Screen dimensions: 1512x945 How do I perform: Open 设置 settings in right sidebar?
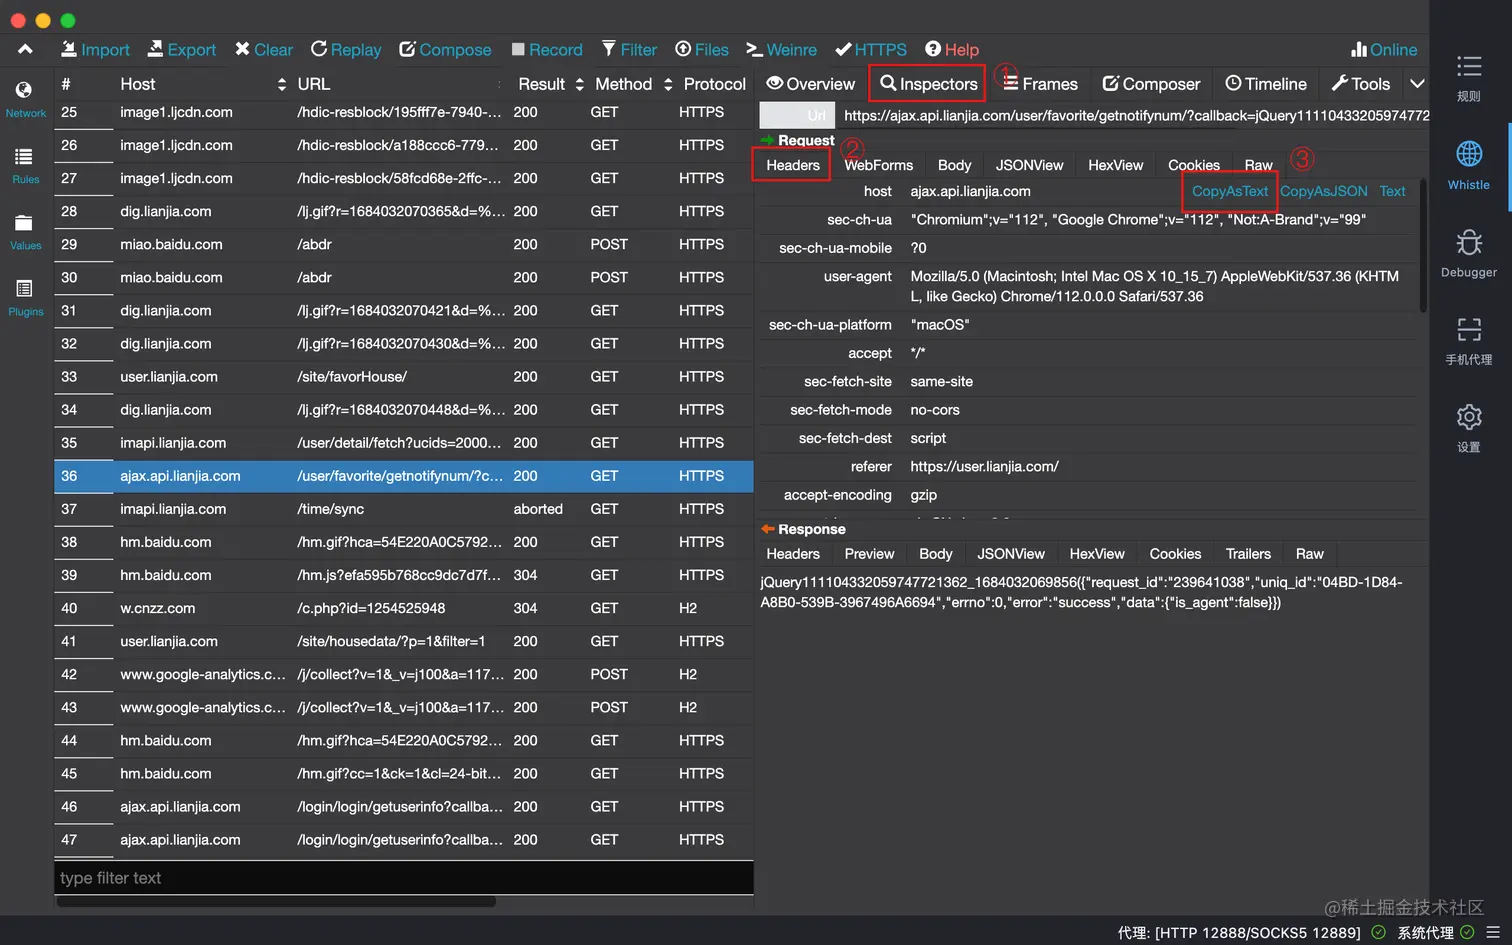(1468, 428)
